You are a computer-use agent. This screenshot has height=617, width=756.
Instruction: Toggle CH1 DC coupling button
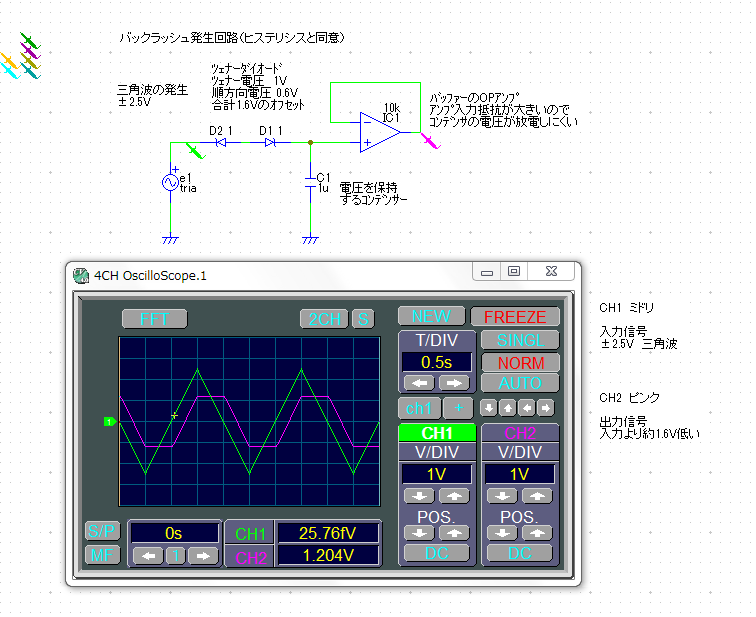coord(436,553)
